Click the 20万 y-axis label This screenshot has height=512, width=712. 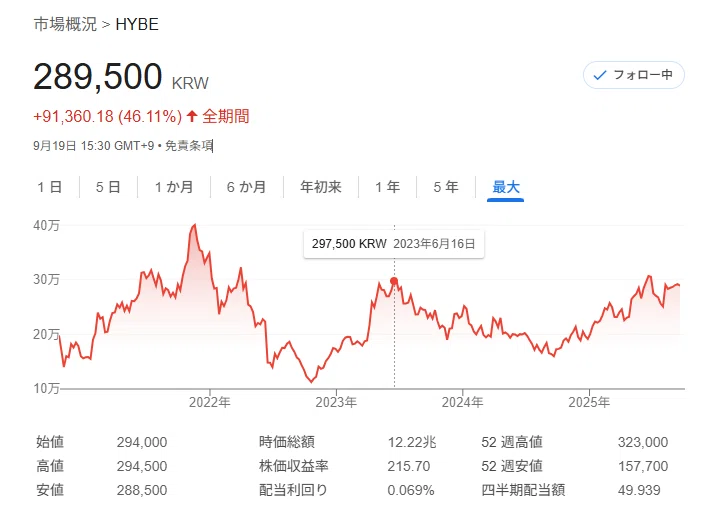(x=46, y=334)
